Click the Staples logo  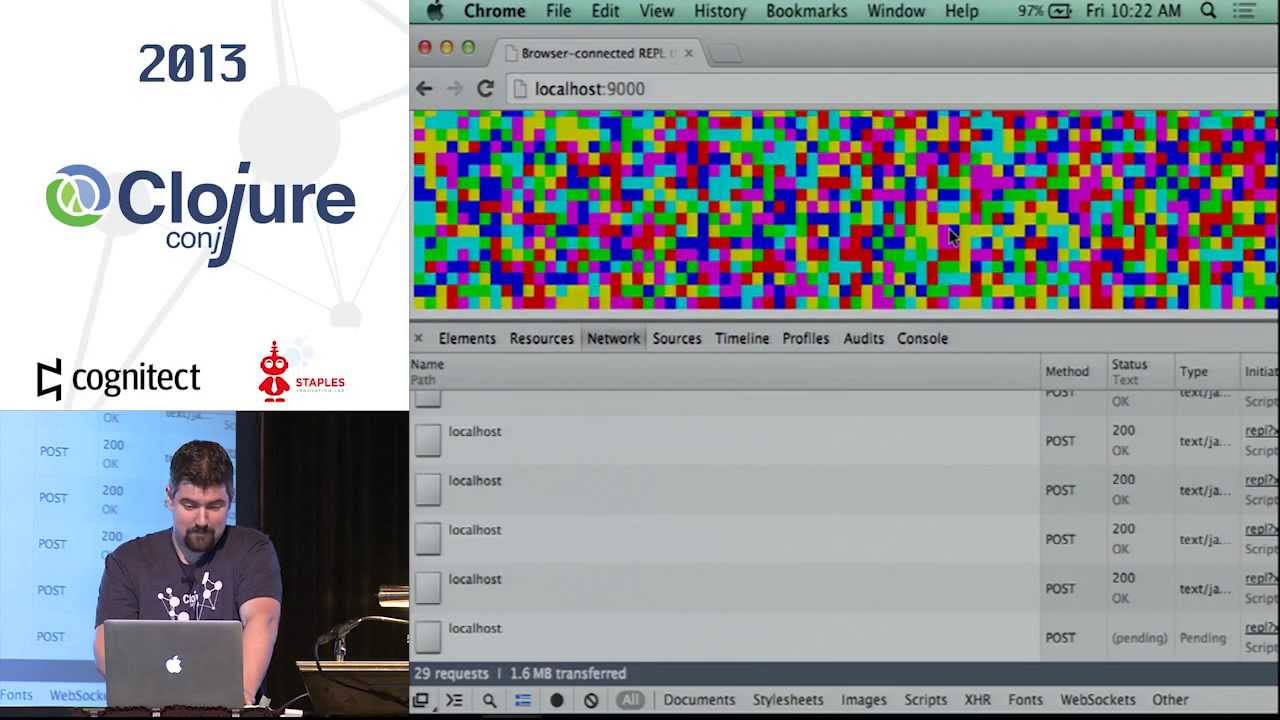click(301, 372)
